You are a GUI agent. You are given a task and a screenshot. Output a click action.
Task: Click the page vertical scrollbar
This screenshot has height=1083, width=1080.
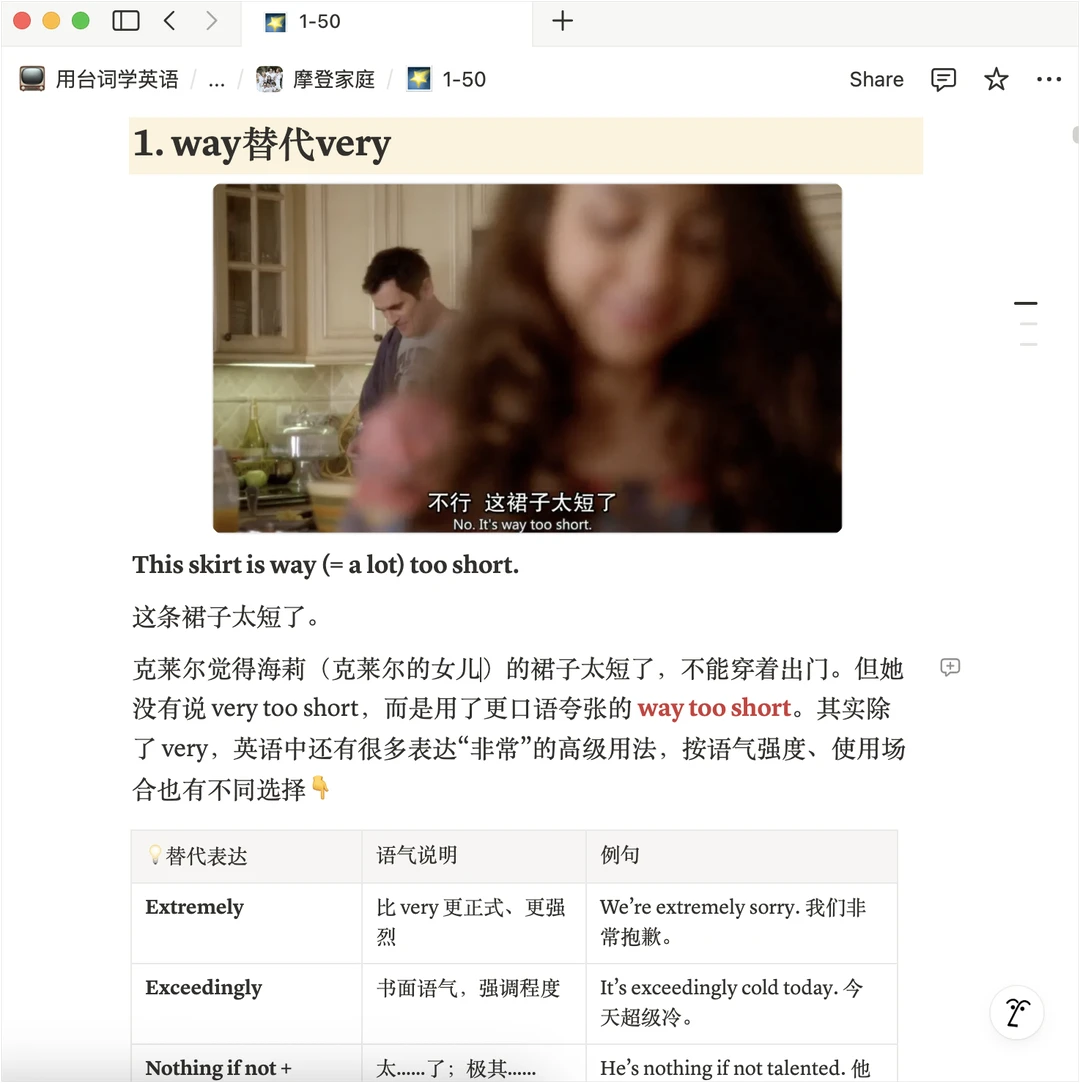(1075, 135)
